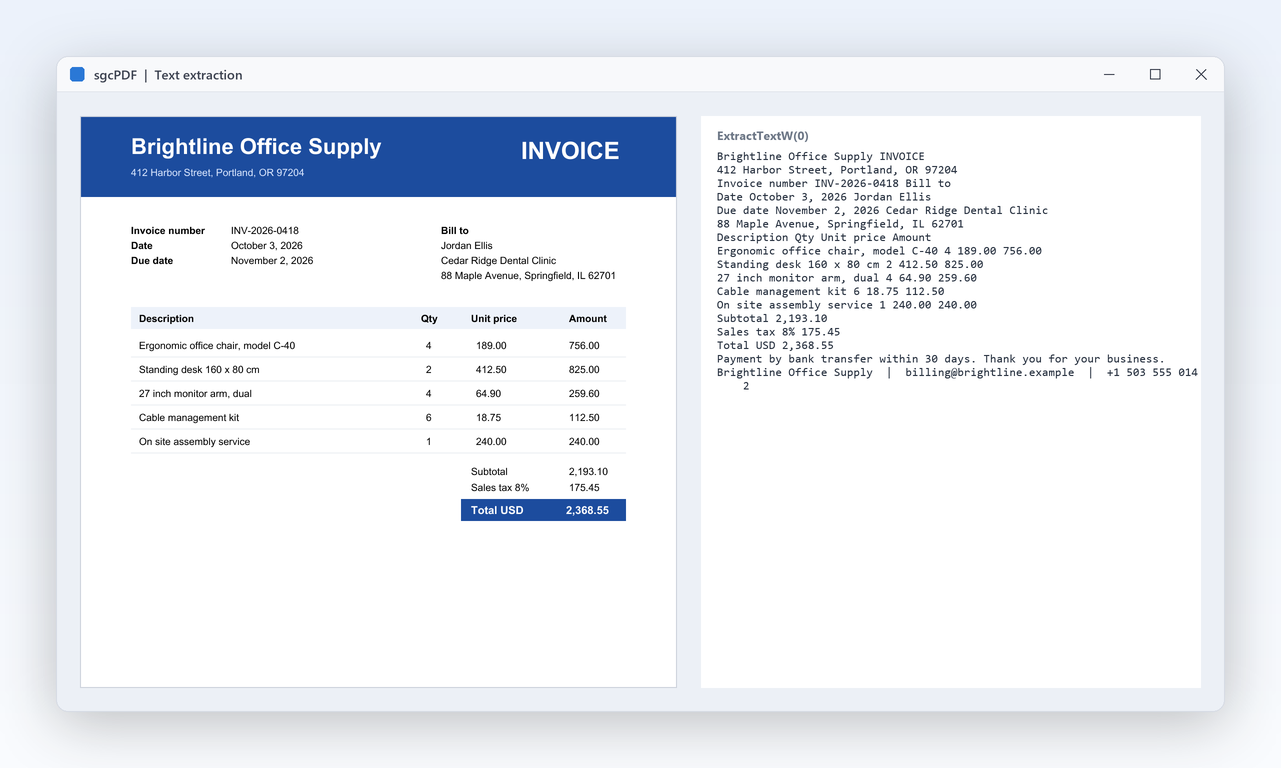Viewport: 1281px width, 768px height.
Task: Click extracted line 'Sales tax 8% 175.45'
Action: pos(779,332)
